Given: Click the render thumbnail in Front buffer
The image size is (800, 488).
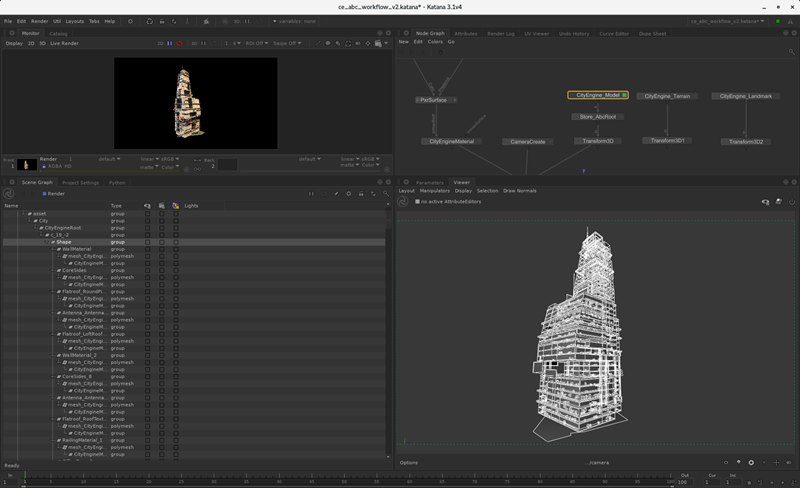Looking at the screenshot, I should [x=25, y=164].
